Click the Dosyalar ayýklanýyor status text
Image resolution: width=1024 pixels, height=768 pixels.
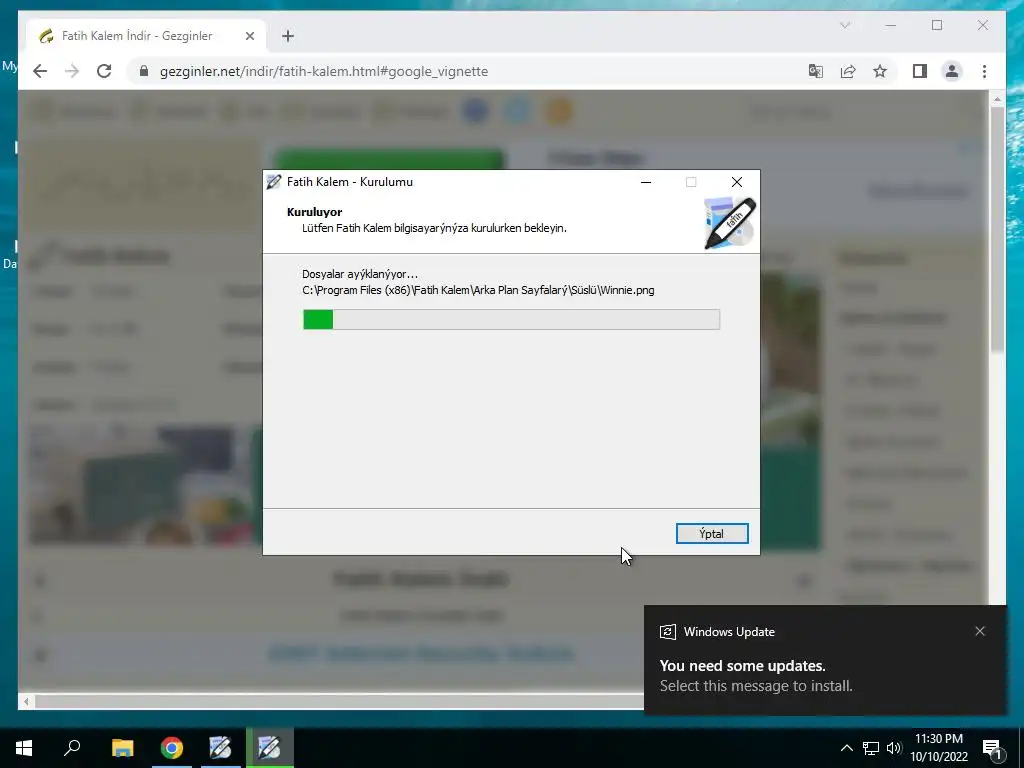pos(360,274)
